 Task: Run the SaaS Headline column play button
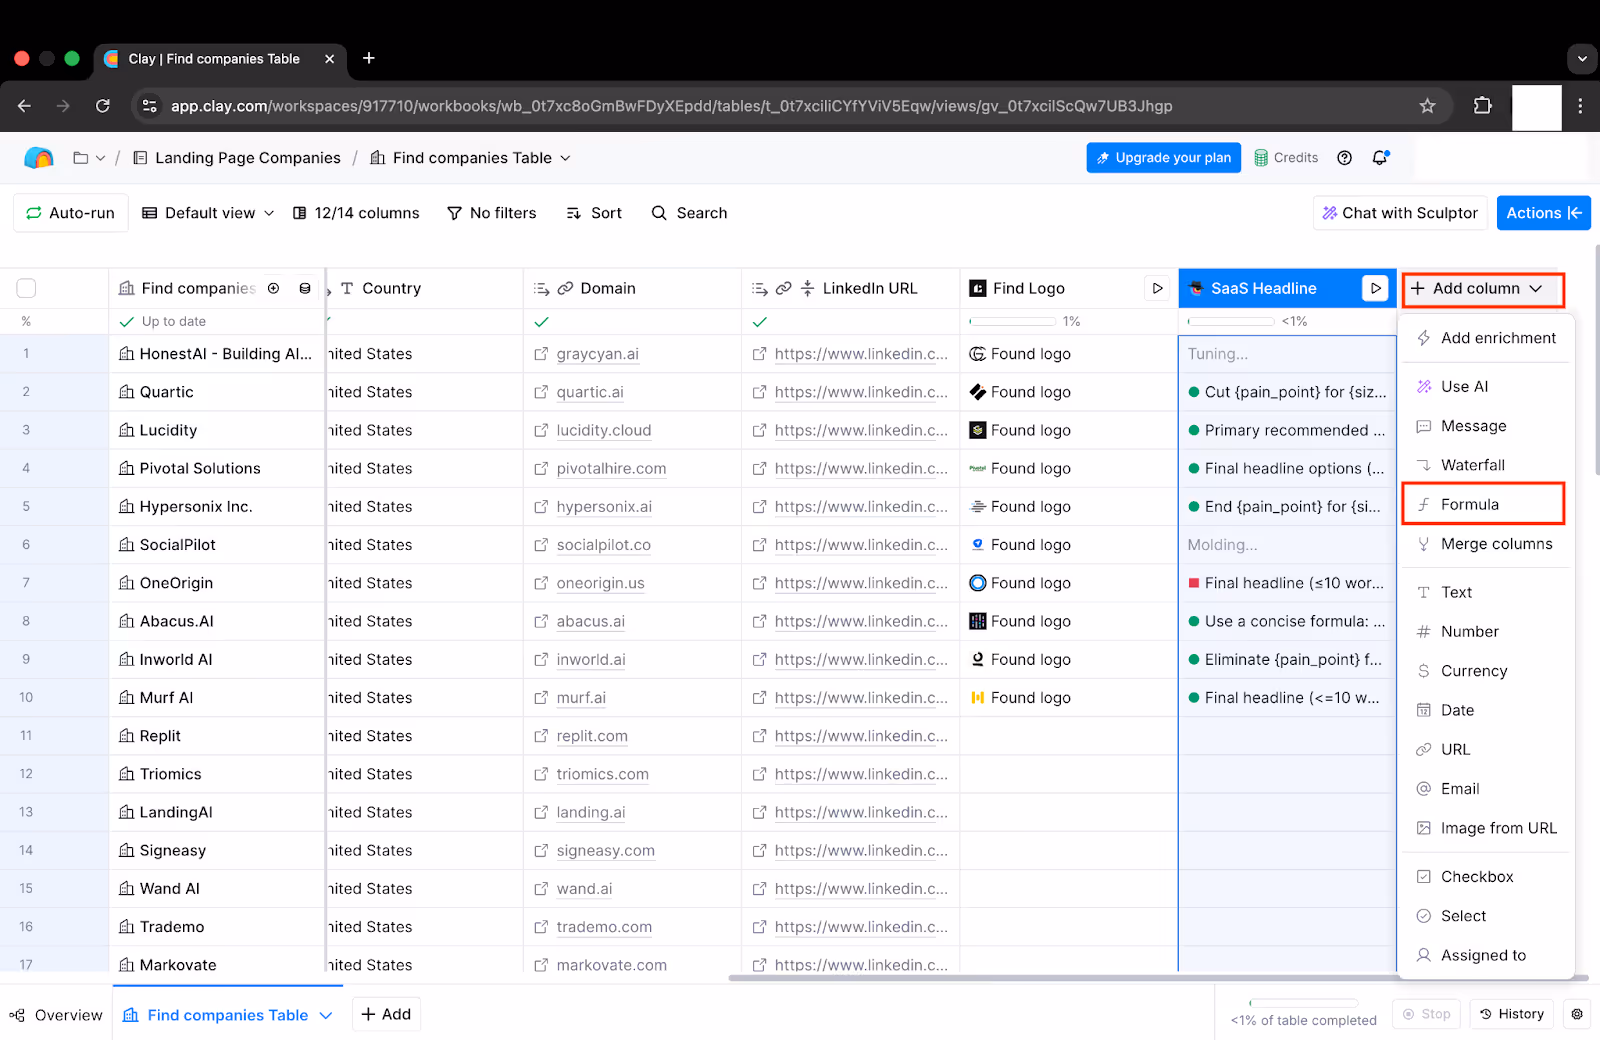1375,288
